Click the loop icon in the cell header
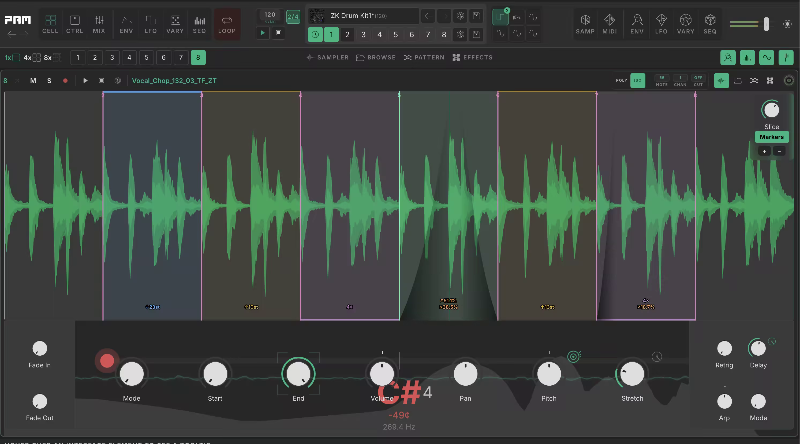 (x=738, y=81)
